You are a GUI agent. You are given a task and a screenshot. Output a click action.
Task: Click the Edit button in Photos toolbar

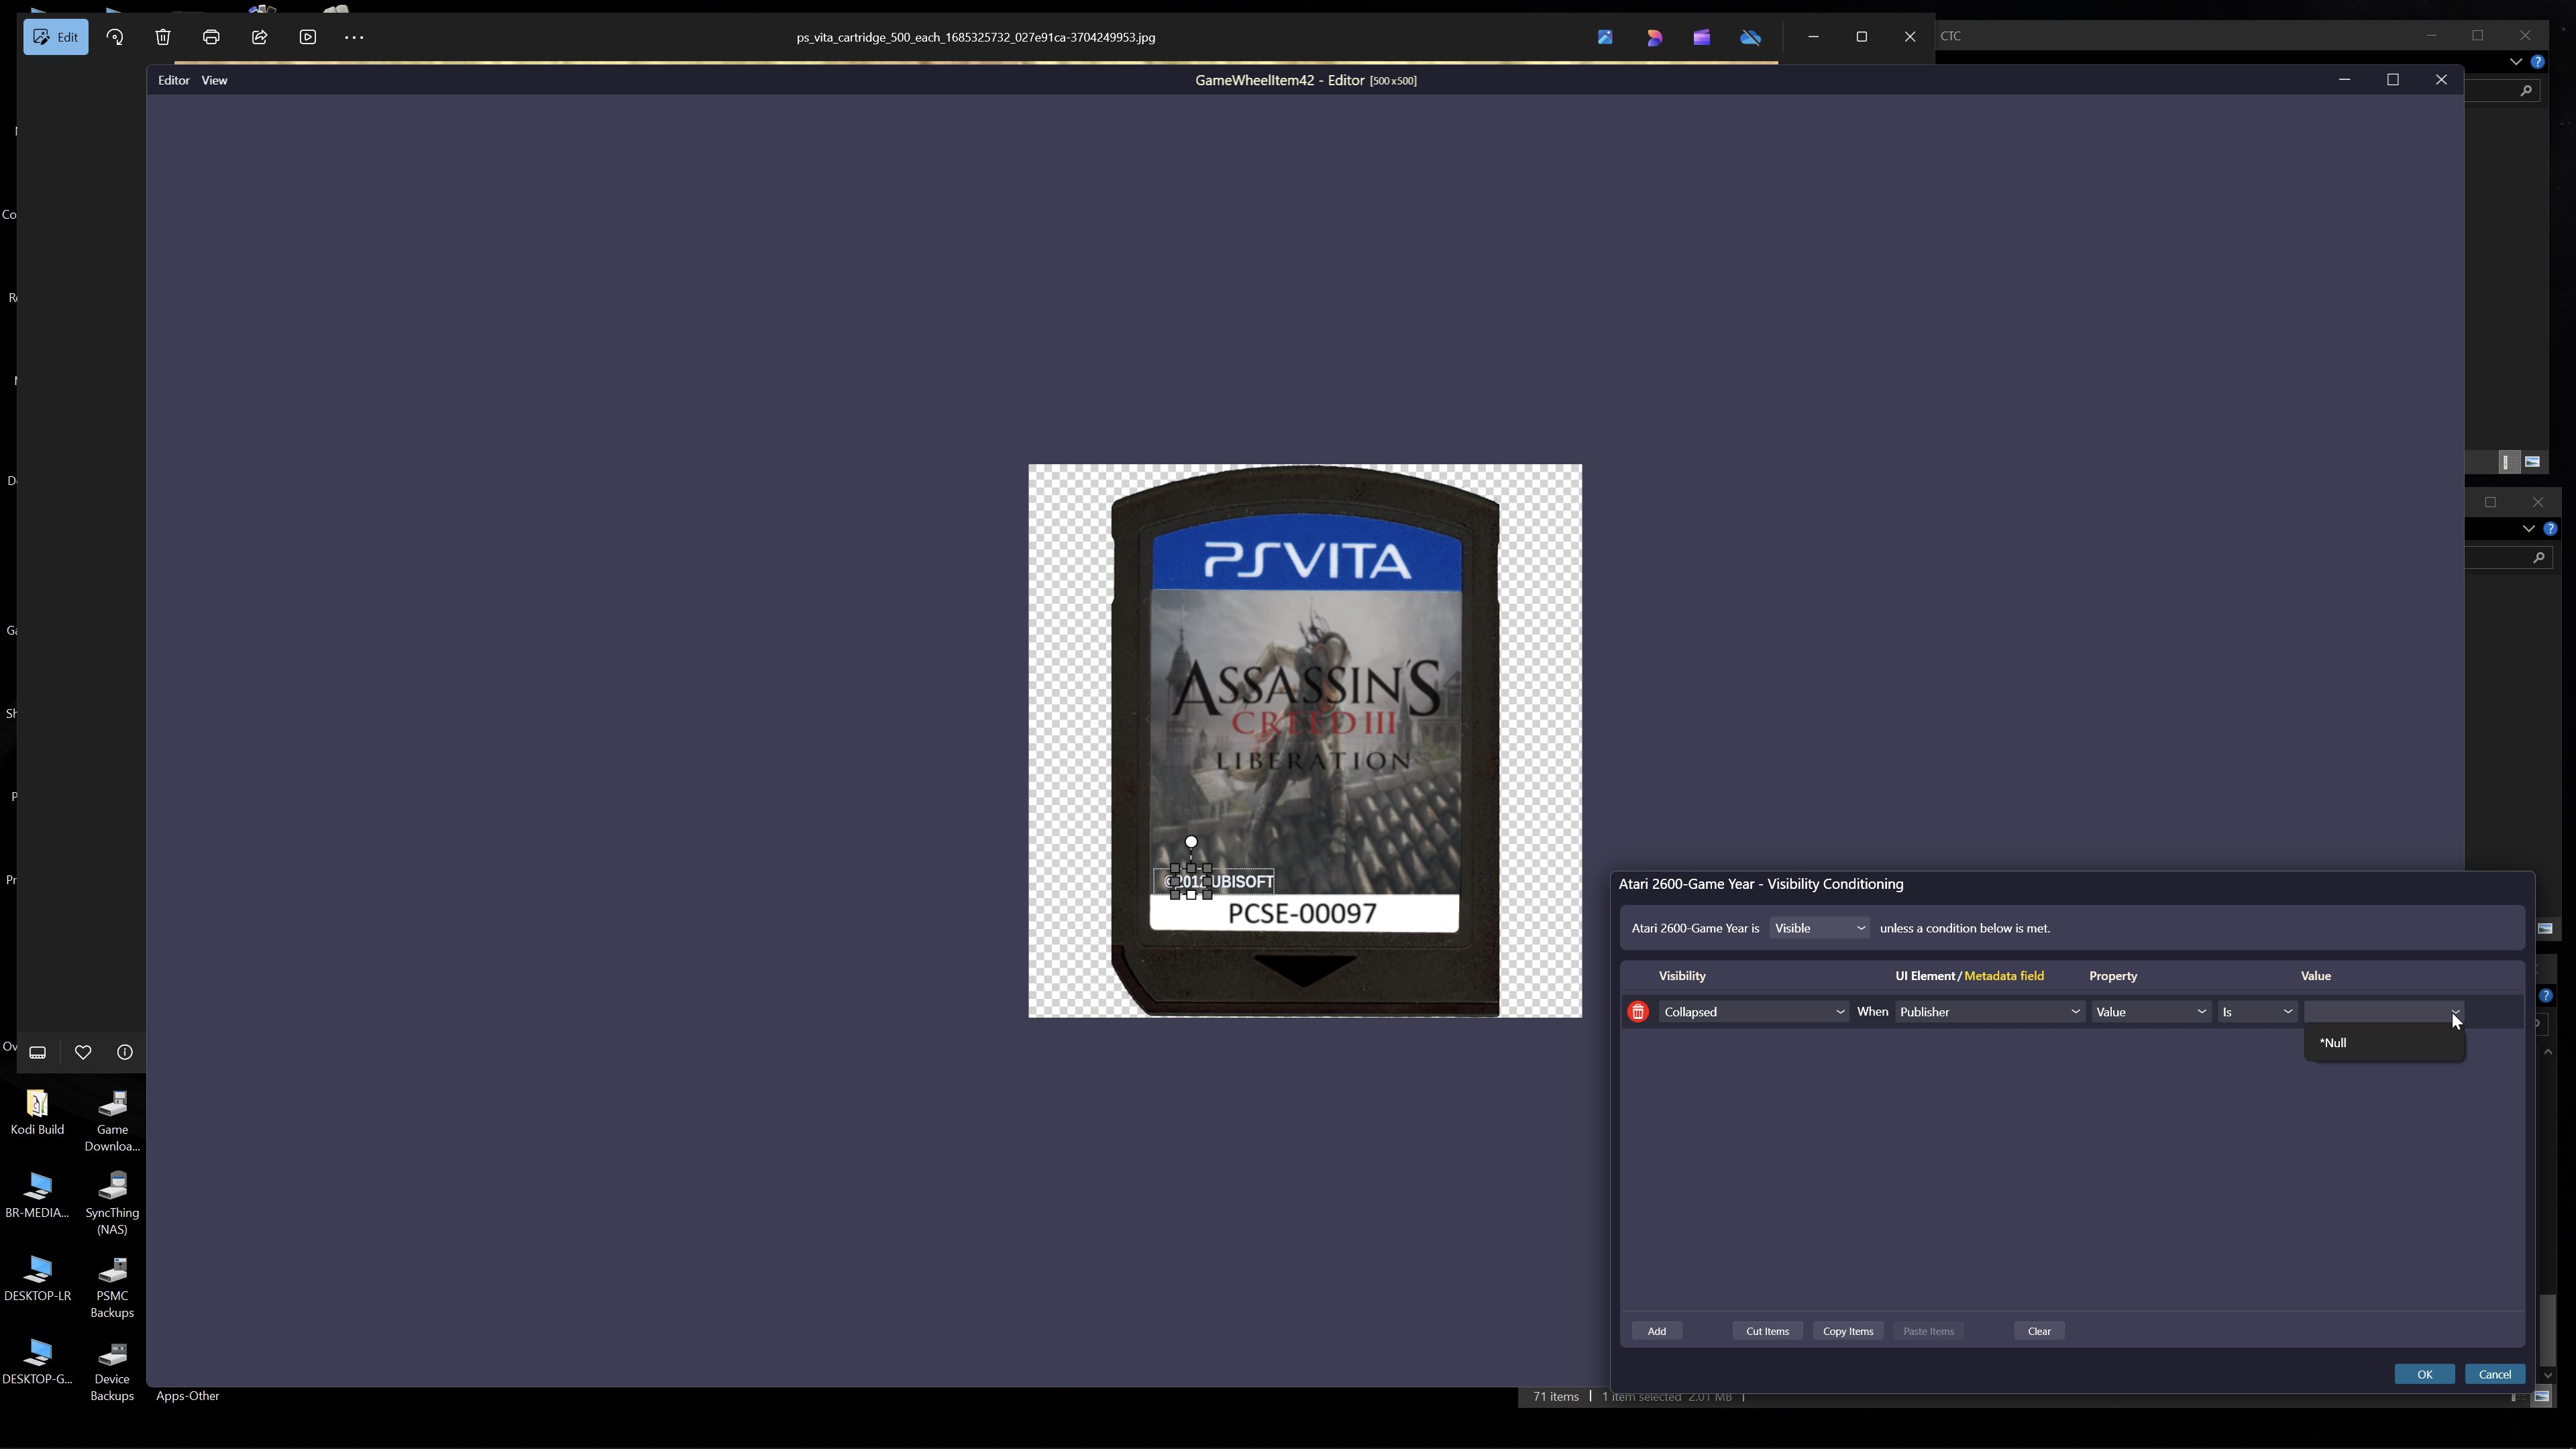pos(56,37)
